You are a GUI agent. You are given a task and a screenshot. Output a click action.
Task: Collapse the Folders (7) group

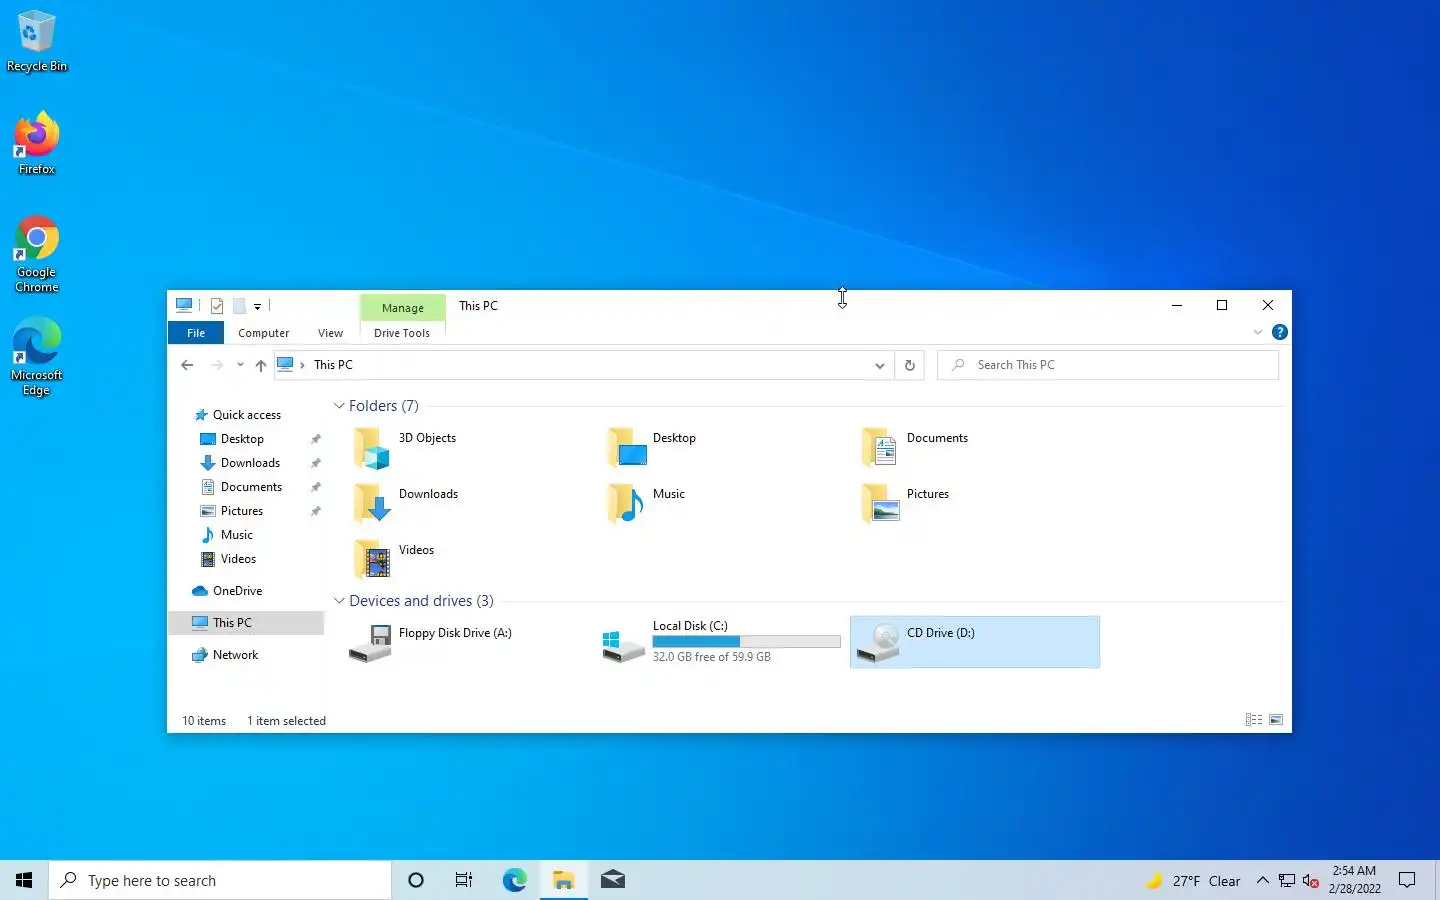339,406
